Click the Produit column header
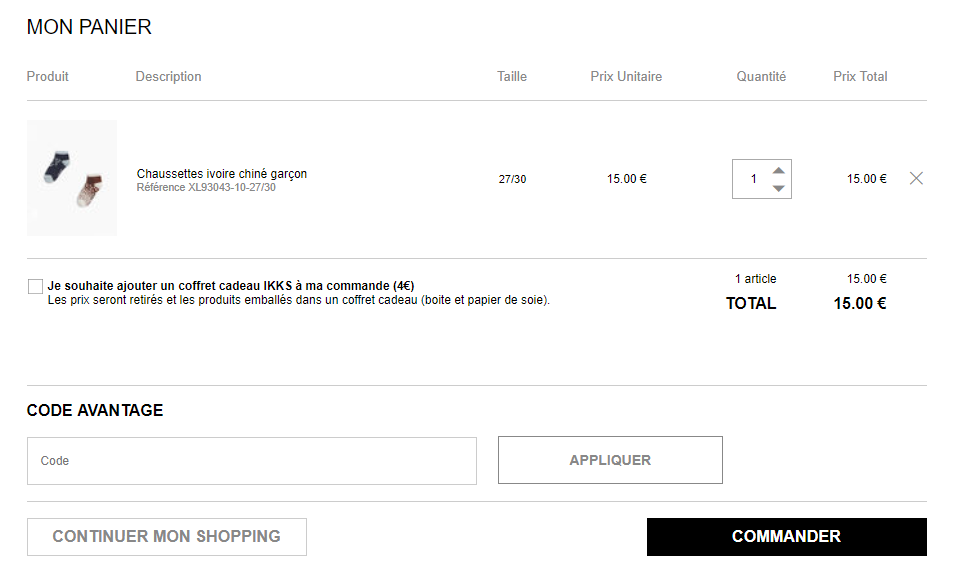The height and width of the screenshot is (584, 964). (47, 76)
